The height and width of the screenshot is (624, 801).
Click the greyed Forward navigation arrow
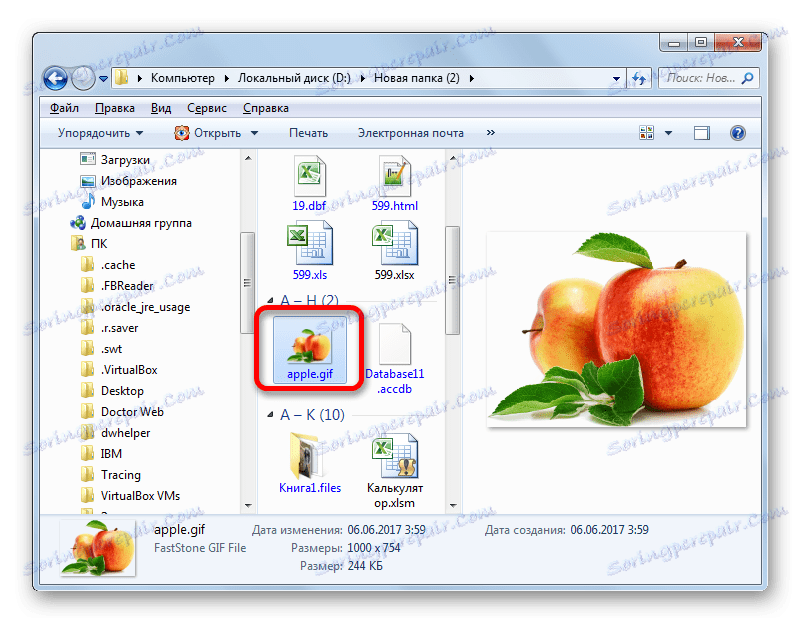point(82,79)
